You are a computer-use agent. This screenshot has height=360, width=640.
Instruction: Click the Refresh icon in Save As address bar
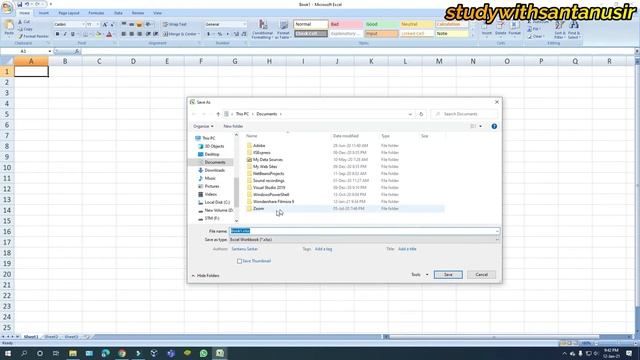coord(421,114)
